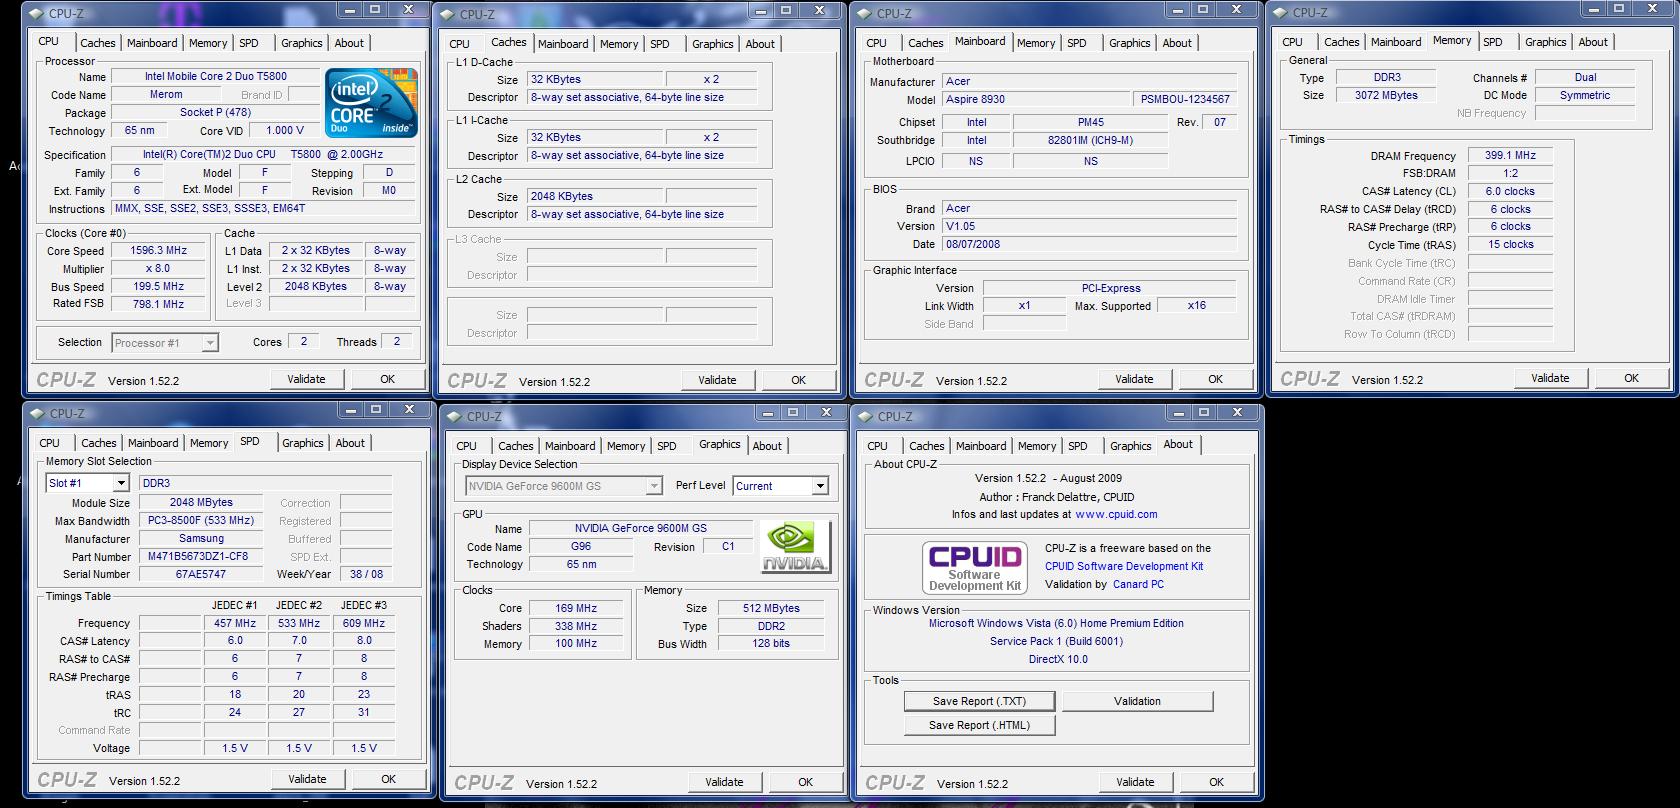The width and height of the screenshot is (1680, 808).
Task: Click the Validation button under Tools
Action: point(1137,701)
